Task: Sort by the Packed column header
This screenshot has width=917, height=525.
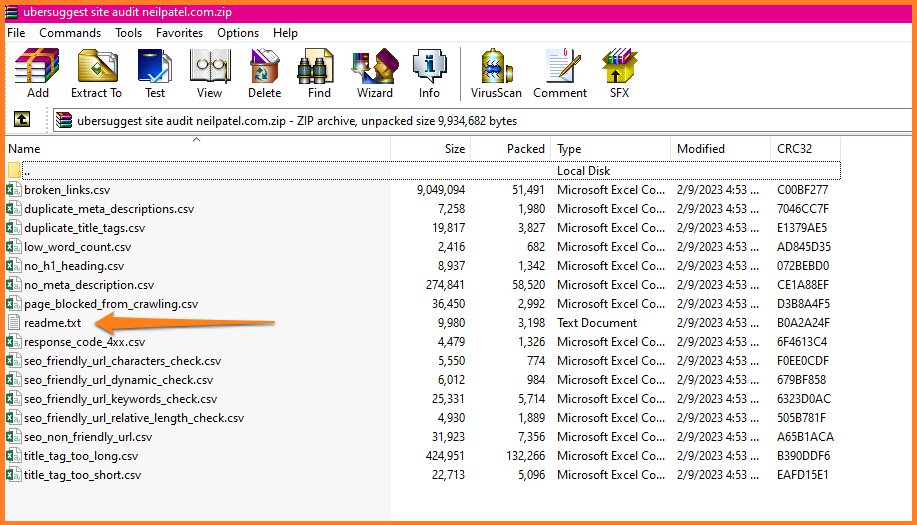Action: point(525,149)
